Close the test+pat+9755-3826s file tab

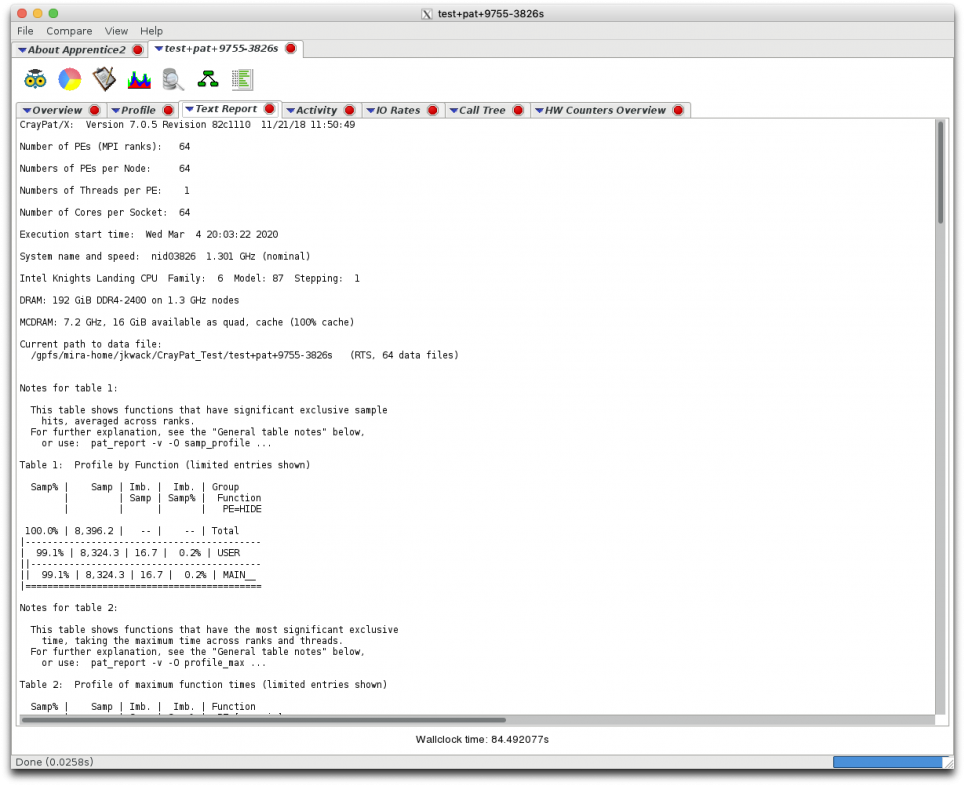[x=291, y=48]
